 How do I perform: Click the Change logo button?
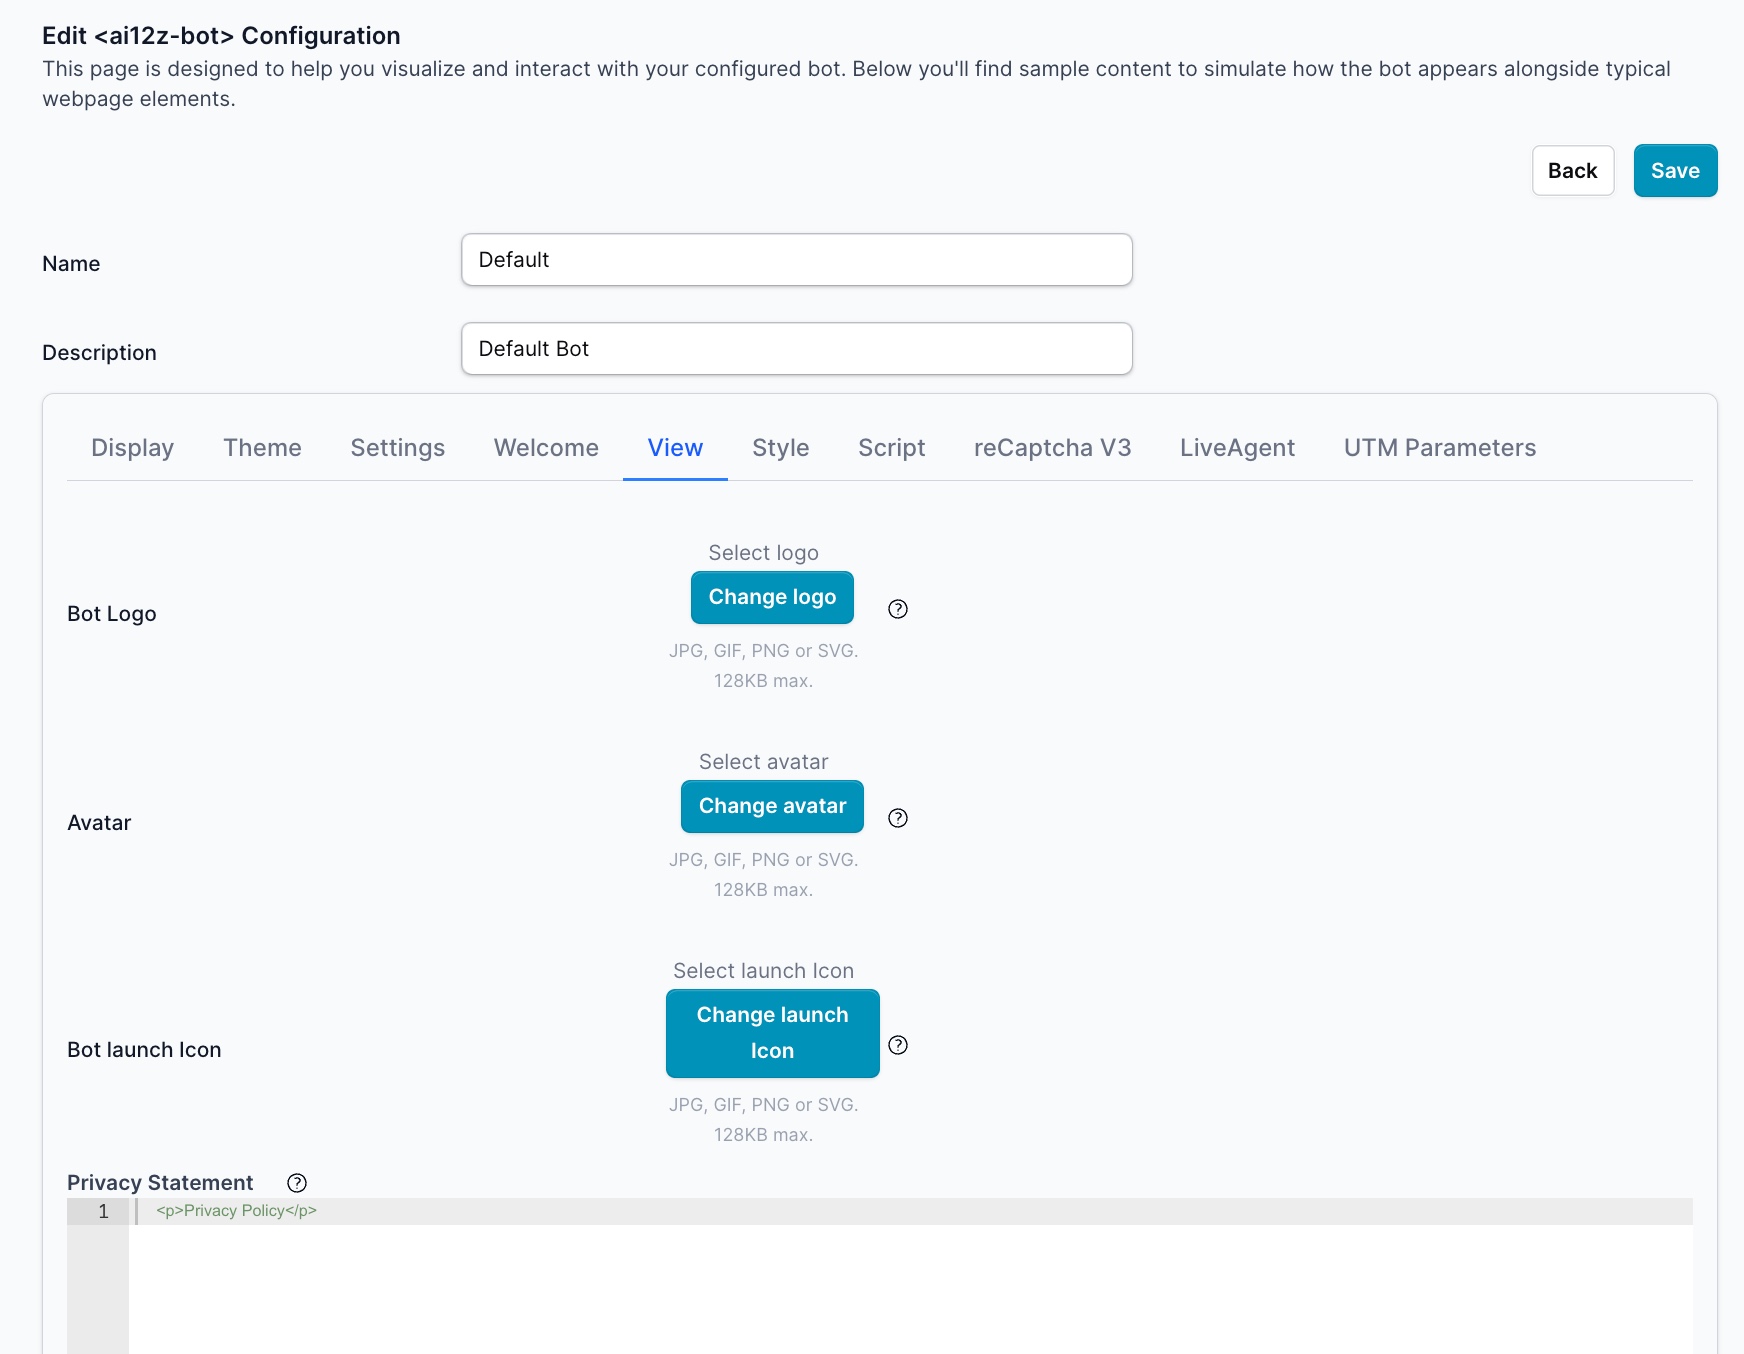[x=772, y=597]
